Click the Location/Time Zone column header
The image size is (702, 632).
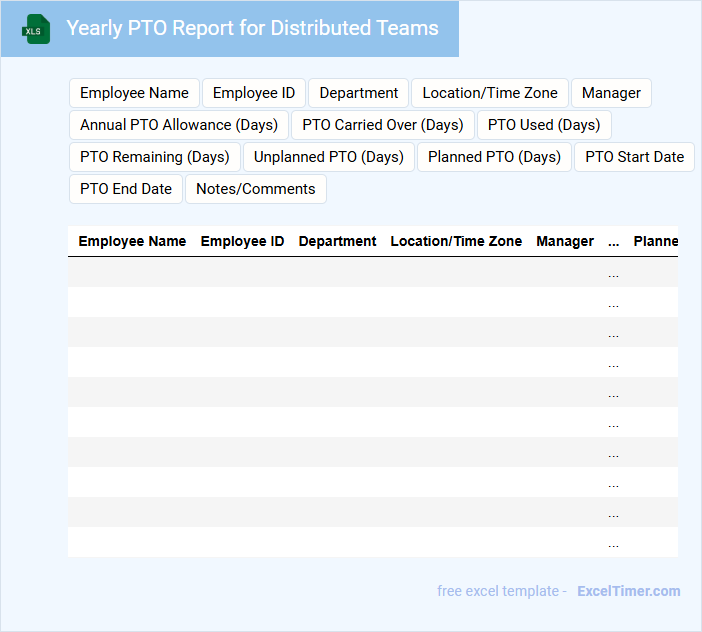pyautogui.click(x=456, y=241)
